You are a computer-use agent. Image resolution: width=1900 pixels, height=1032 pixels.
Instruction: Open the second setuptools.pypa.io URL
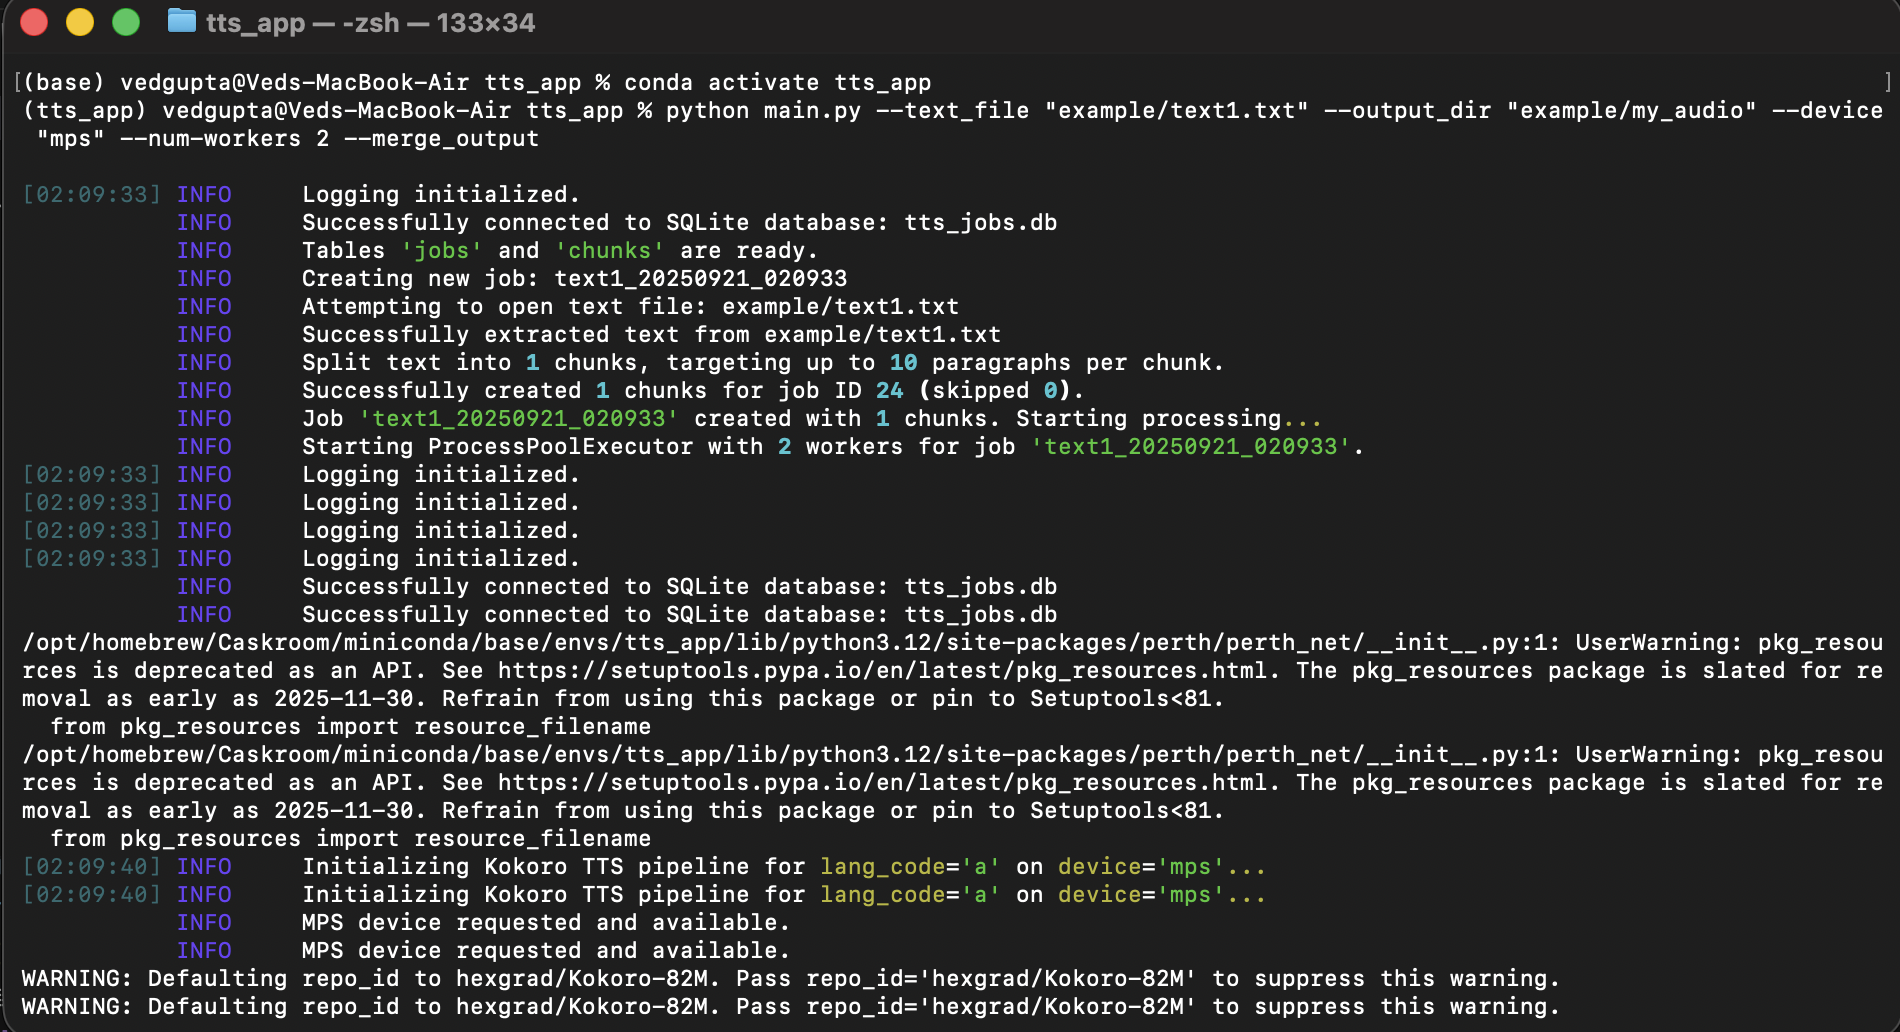[x=882, y=783]
